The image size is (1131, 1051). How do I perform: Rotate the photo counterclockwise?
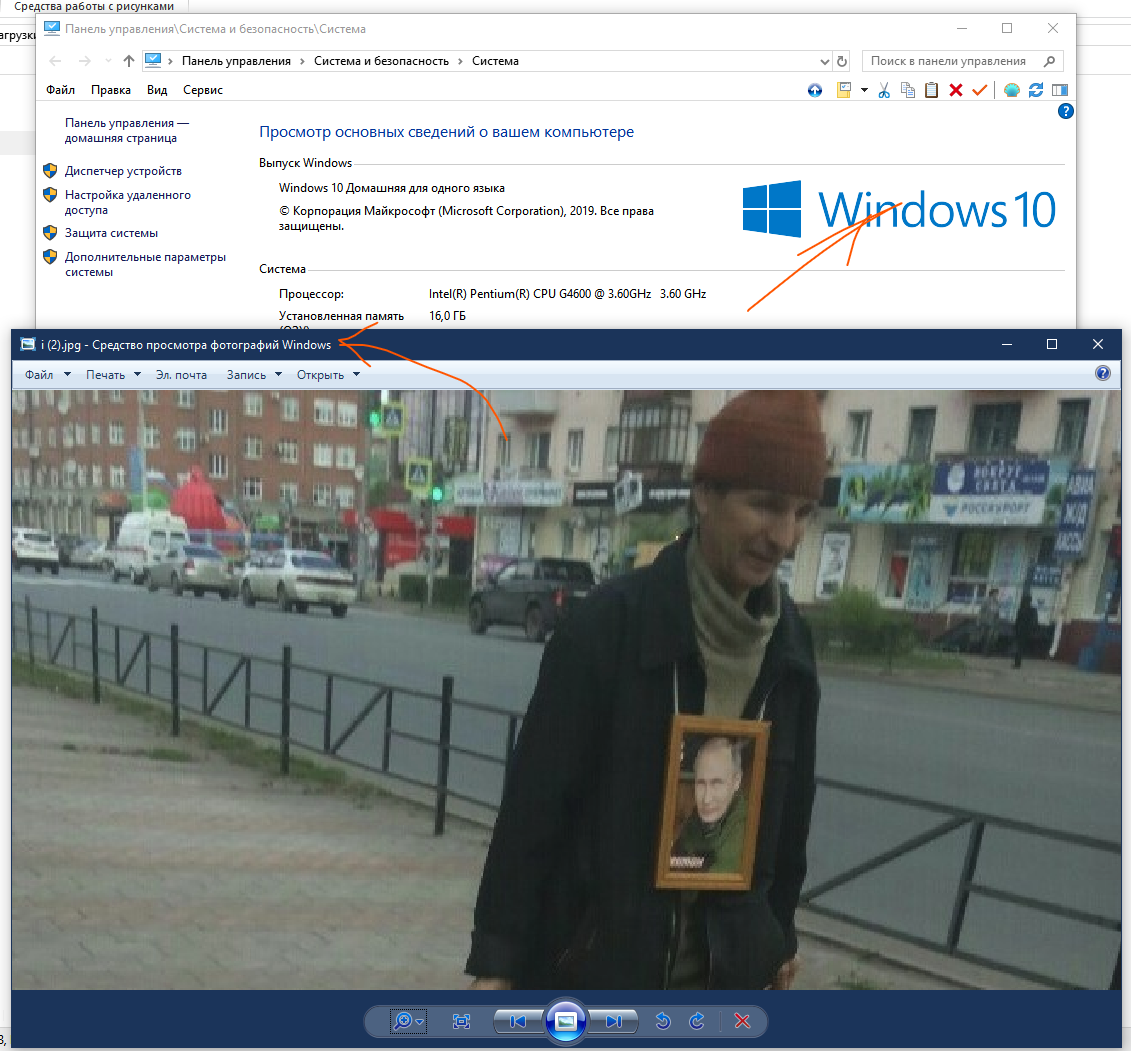[x=662, y=1021]
